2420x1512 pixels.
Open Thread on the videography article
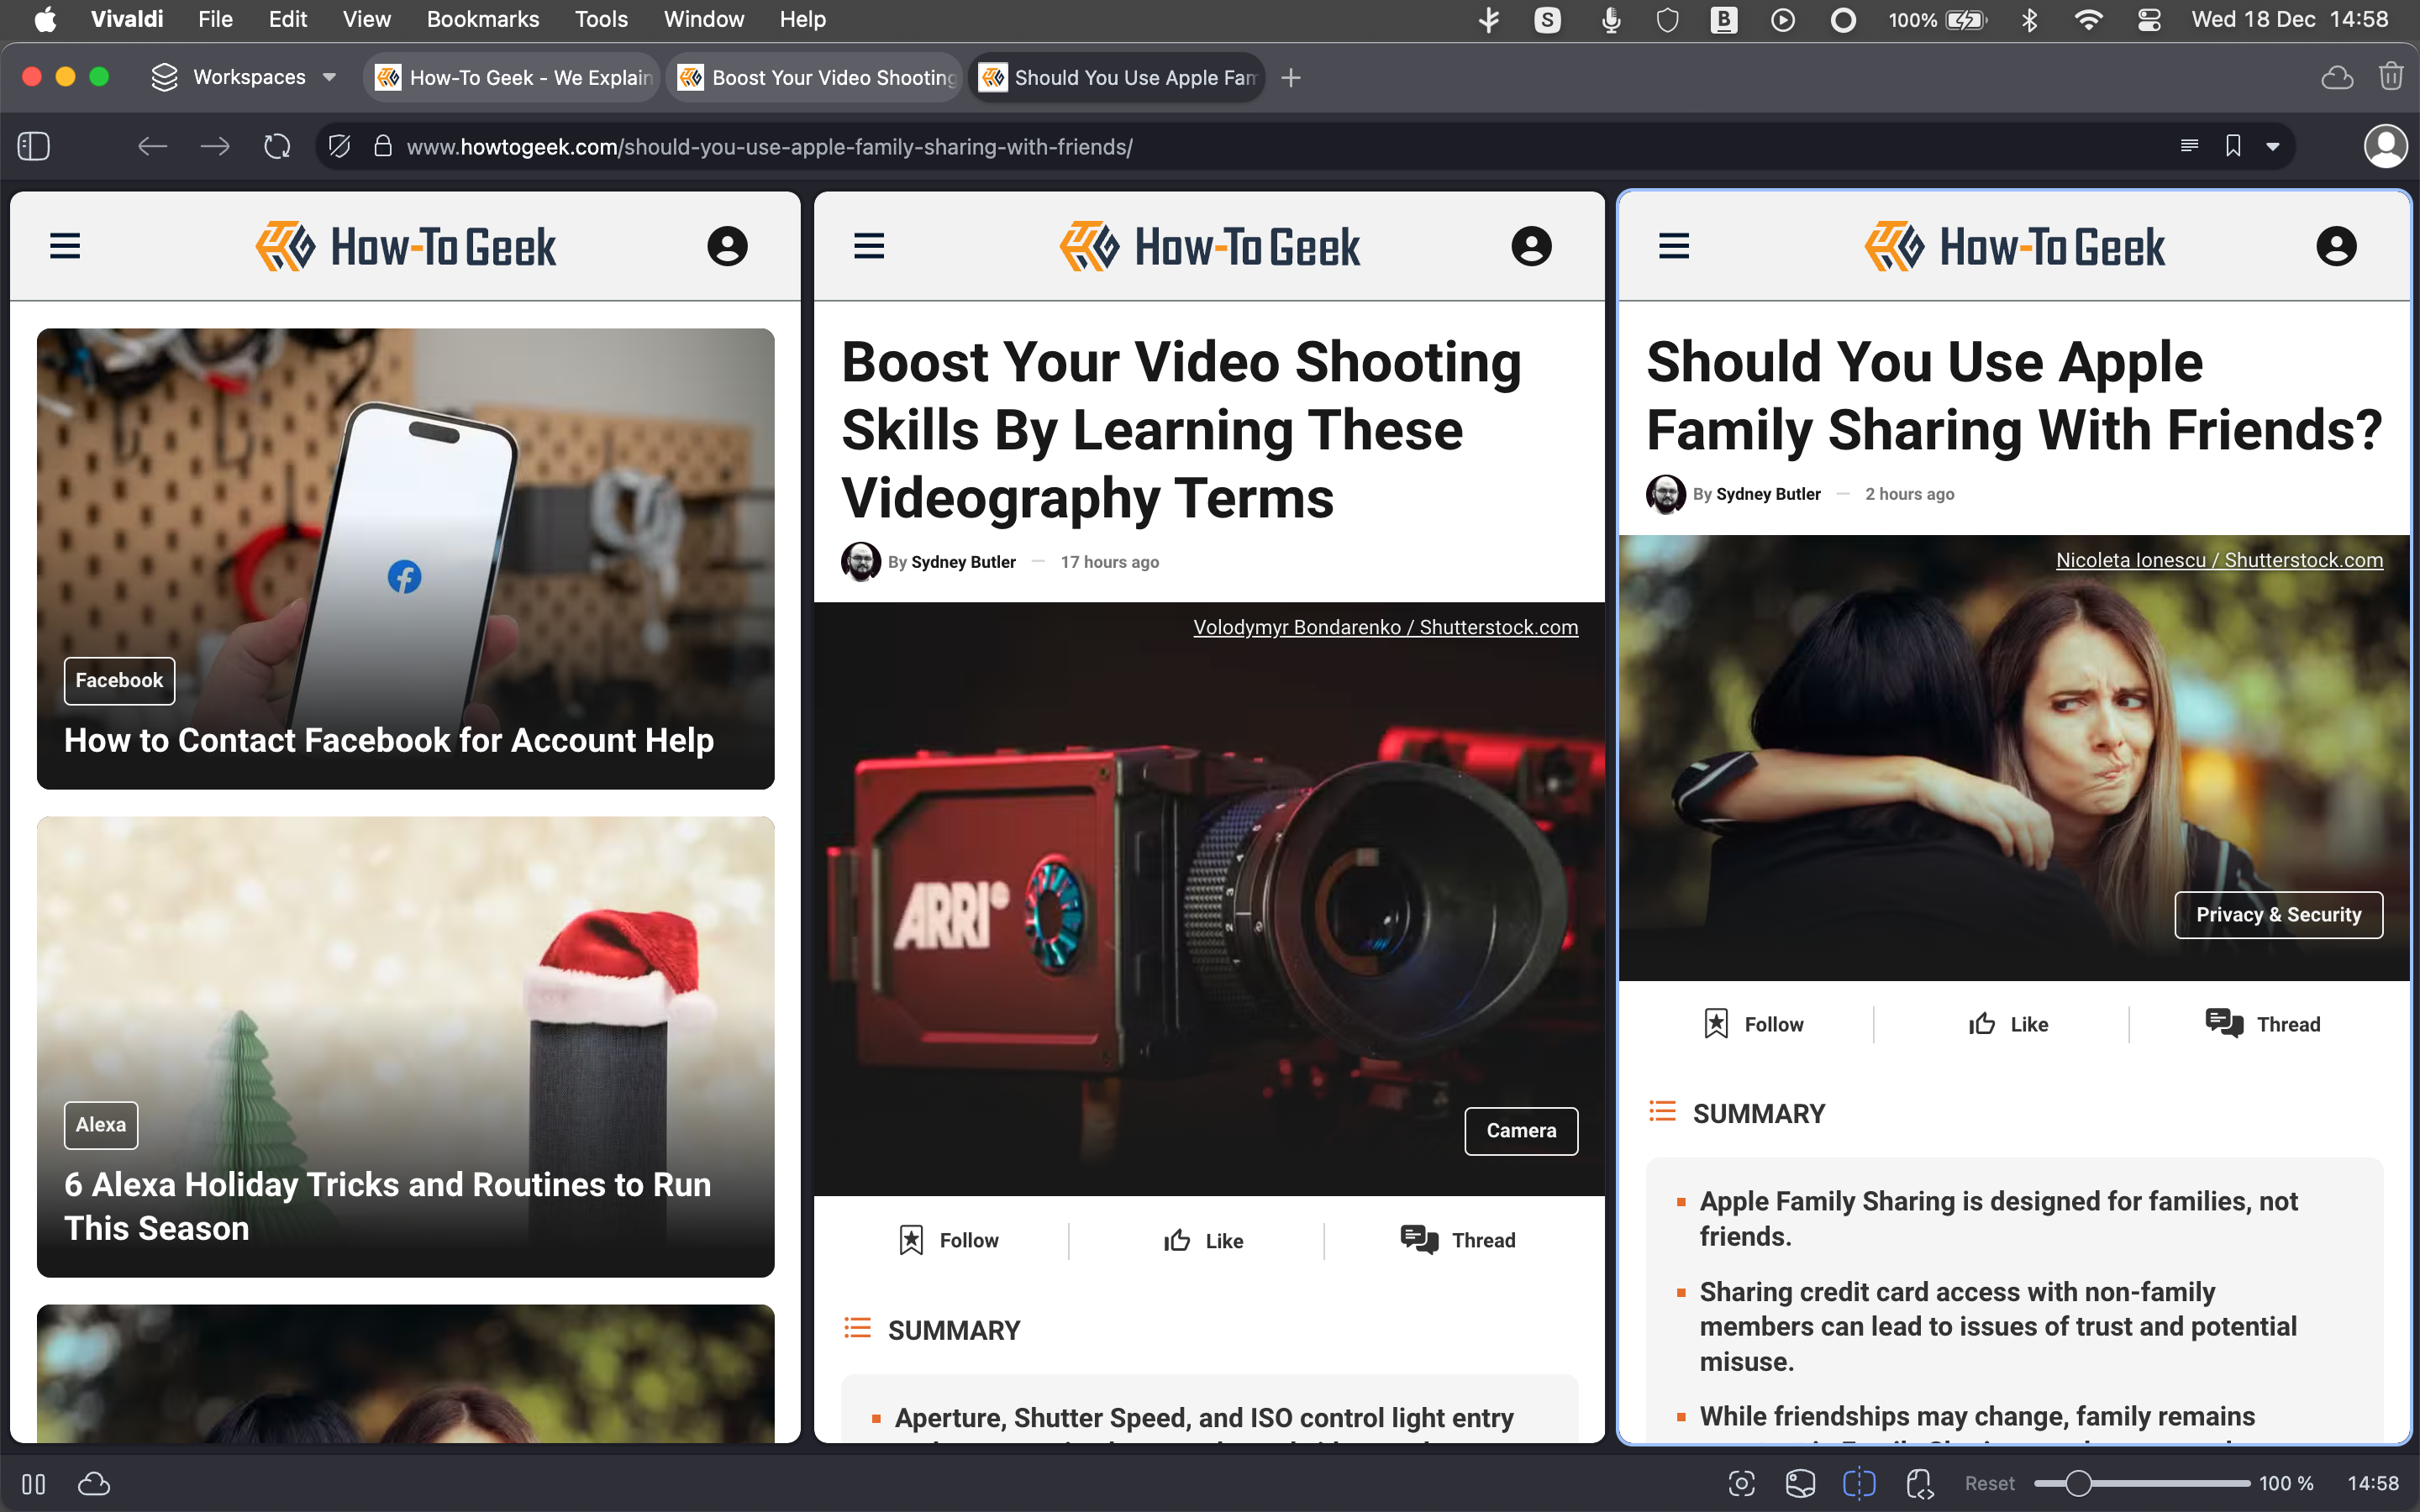(x=1458, y=1240)
